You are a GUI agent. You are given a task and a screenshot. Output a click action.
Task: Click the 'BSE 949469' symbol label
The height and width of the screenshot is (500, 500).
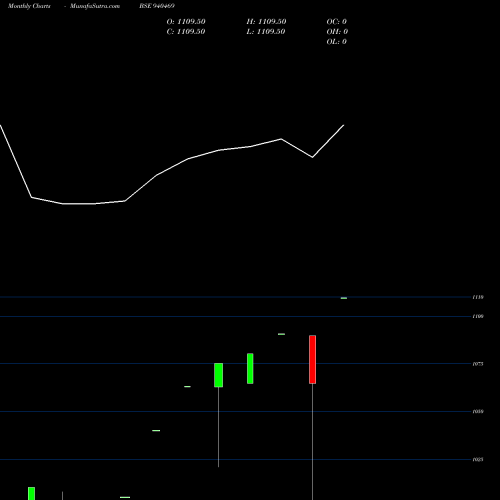tap(157, 6)
